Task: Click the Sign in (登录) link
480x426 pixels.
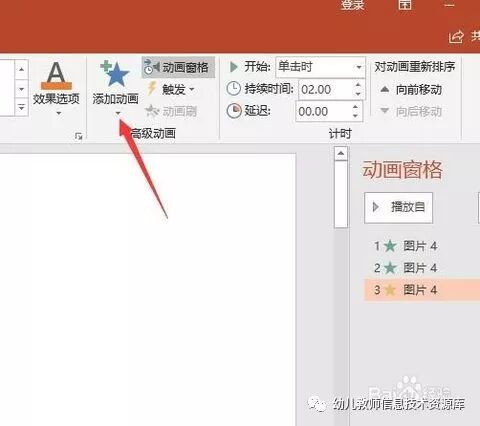Action: [352, 5]
